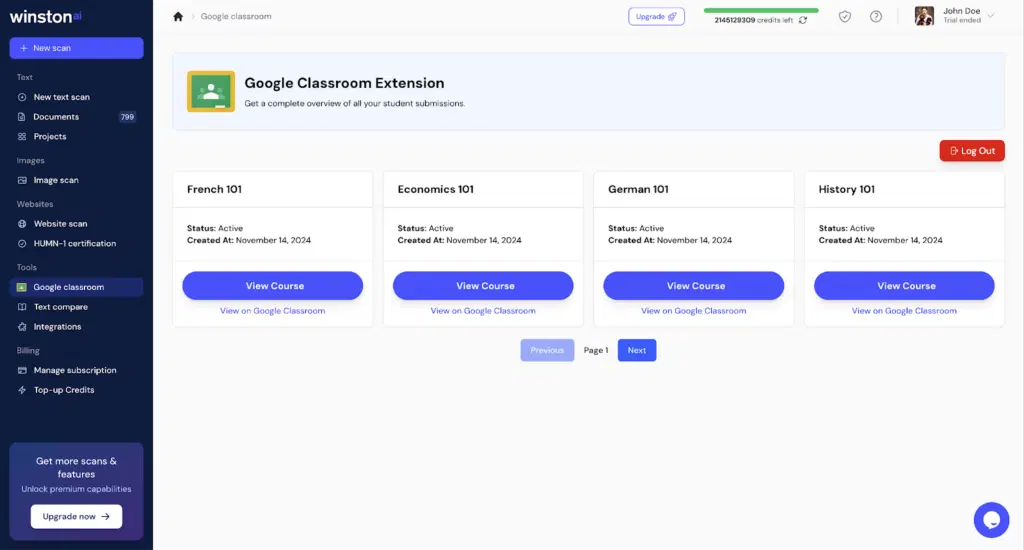Image resolution: width=1024 pixels, height=550 pixels.
Task: Expand the John Doe account dropdown arrow
Action: point(991,16)
